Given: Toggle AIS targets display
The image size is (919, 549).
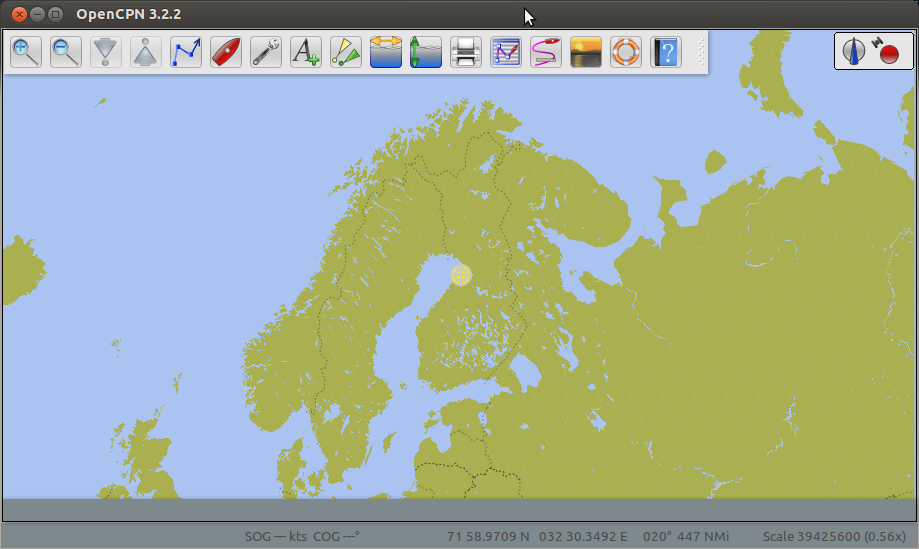Looking at the screenshot, I should coord(346,52).
